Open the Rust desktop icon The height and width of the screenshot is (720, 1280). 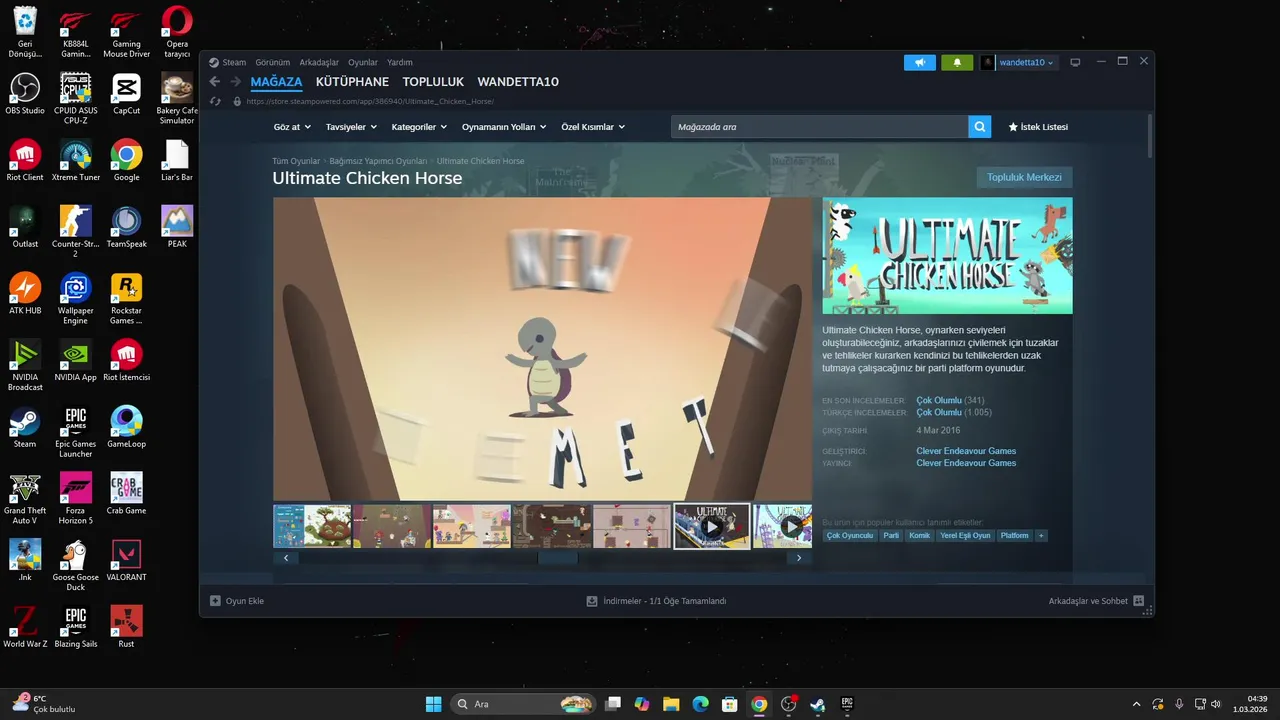(126, 627)
